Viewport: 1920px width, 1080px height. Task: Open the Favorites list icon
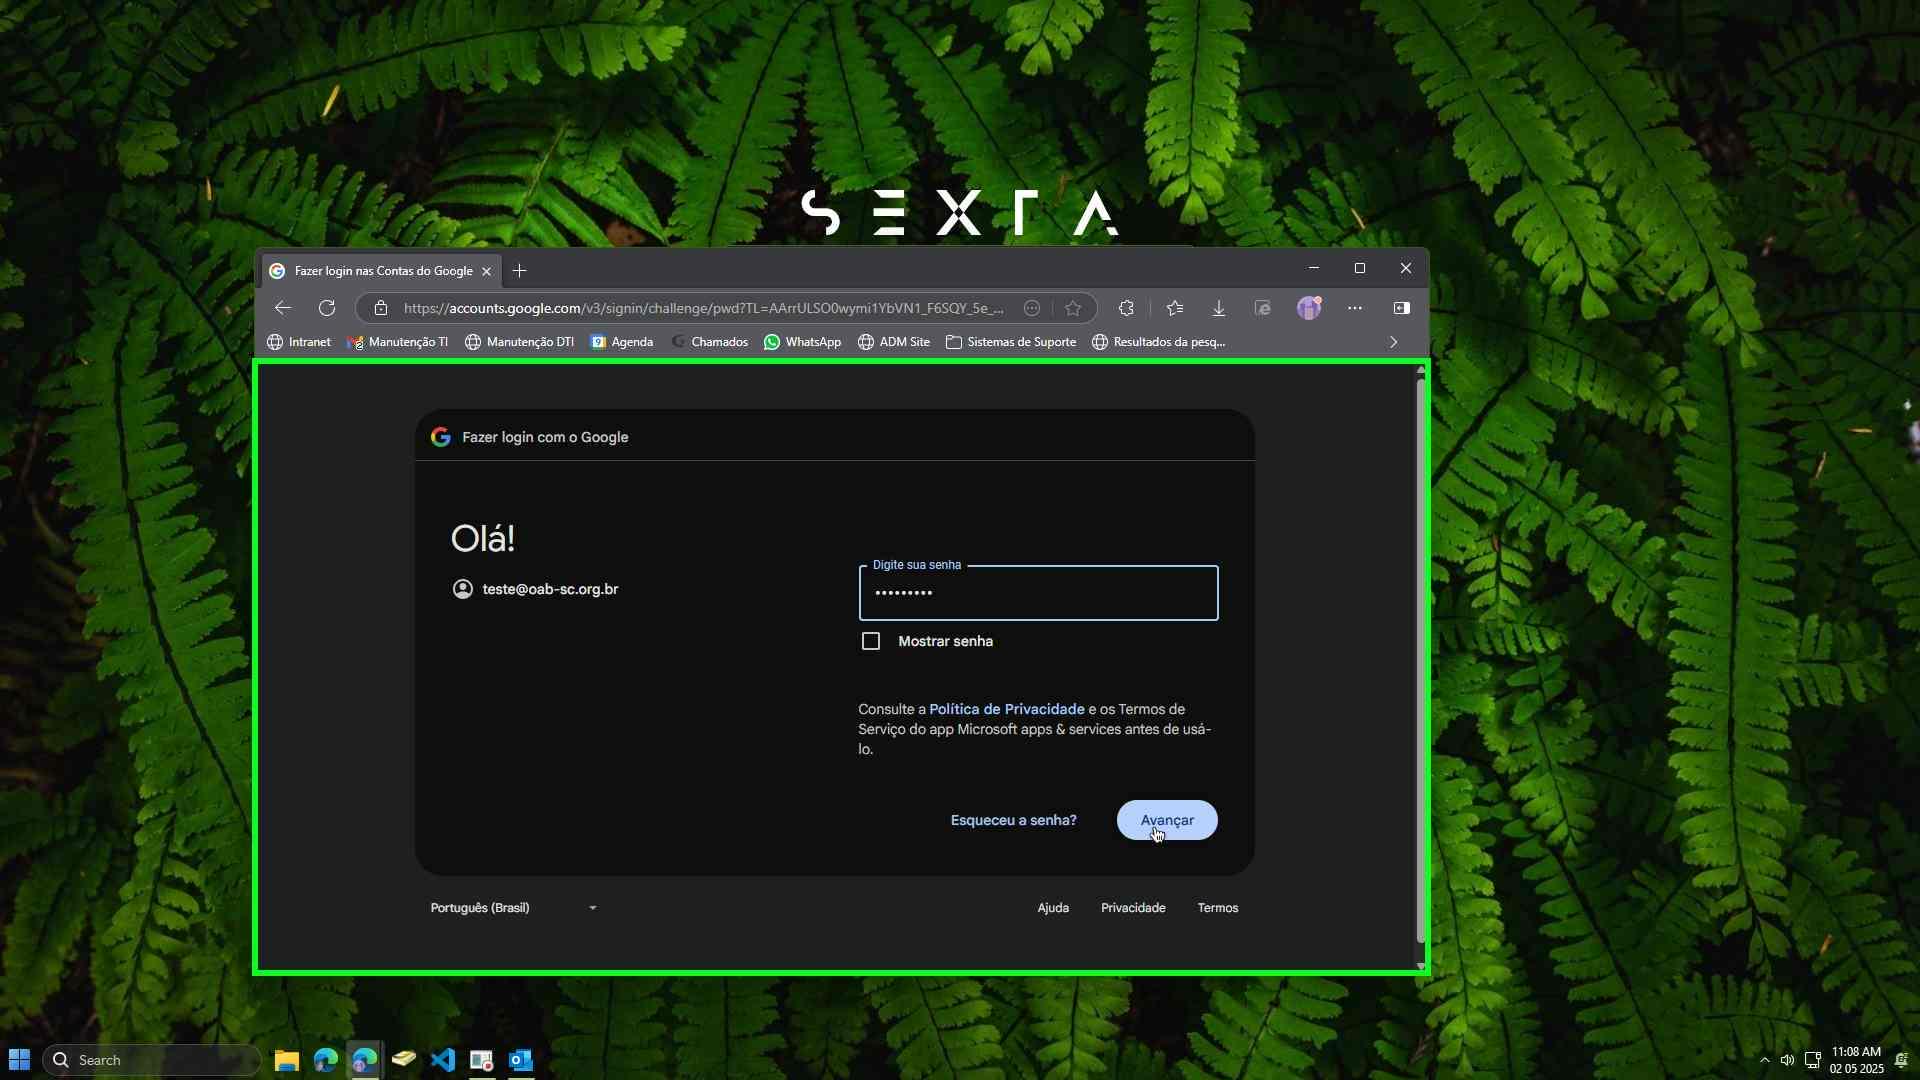coord(1175,308)
